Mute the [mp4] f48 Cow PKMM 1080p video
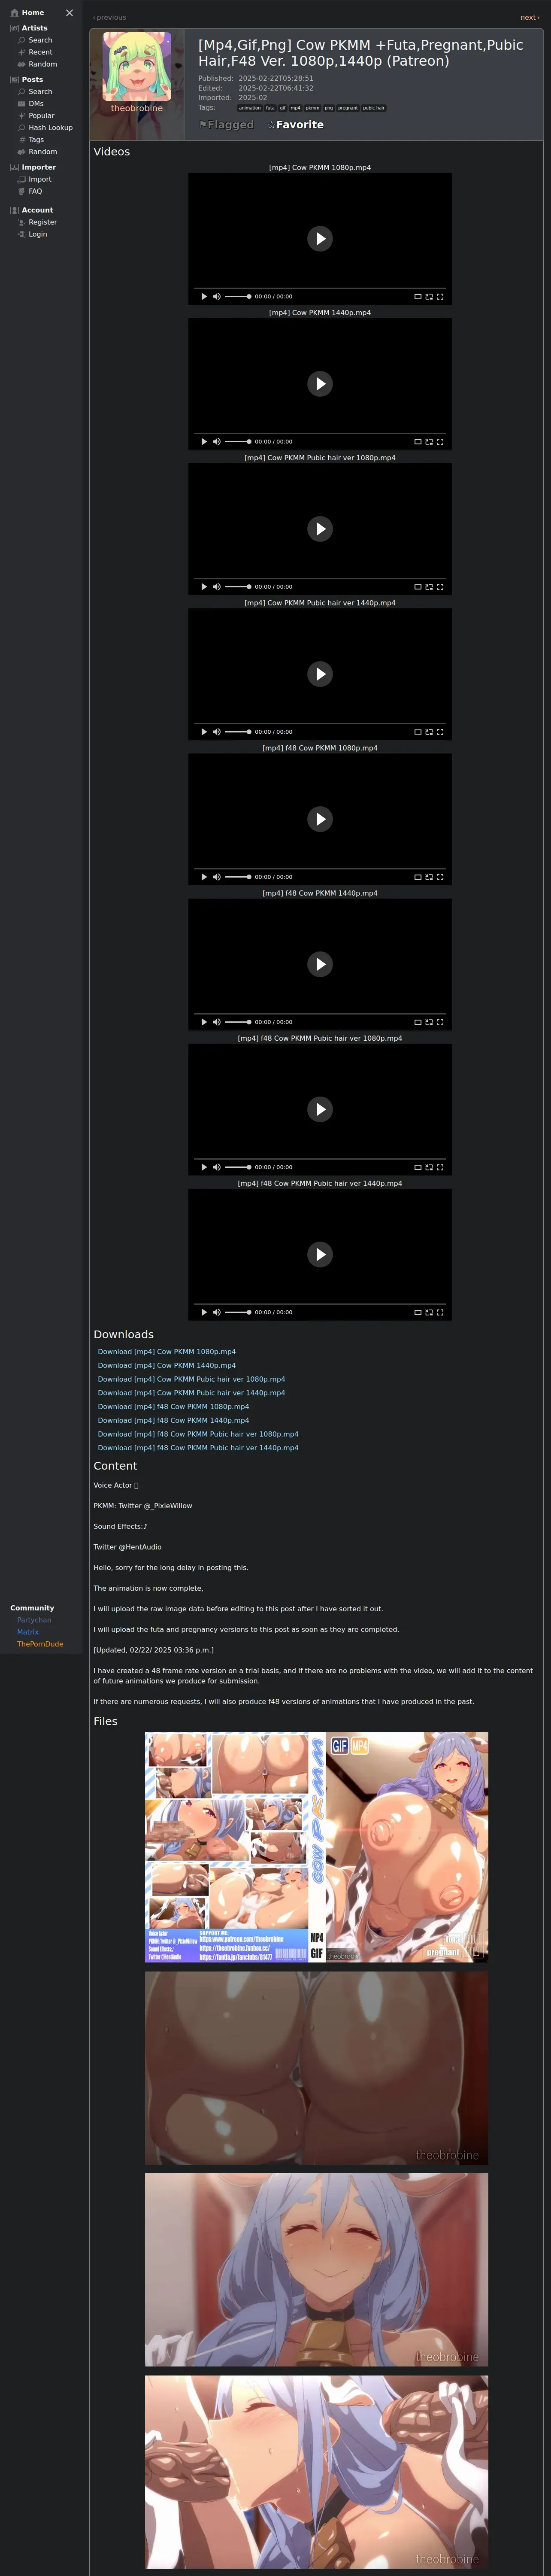The height and width of the screenshot is (2576, 551). [217, 877]
